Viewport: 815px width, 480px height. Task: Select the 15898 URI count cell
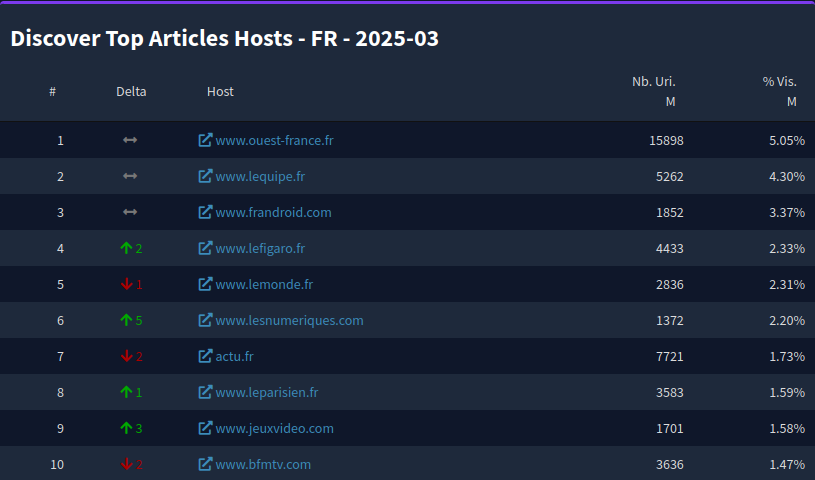(666, 140)
